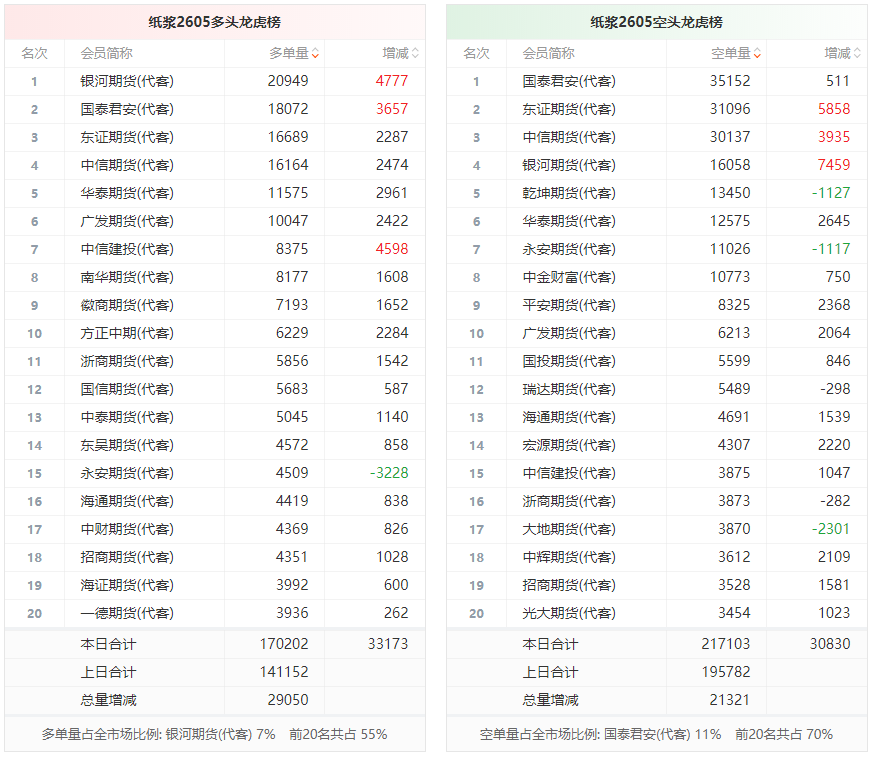This screenshot has height=758, width=876.
Task: Click short total change 30830
Action: point(830,644)
